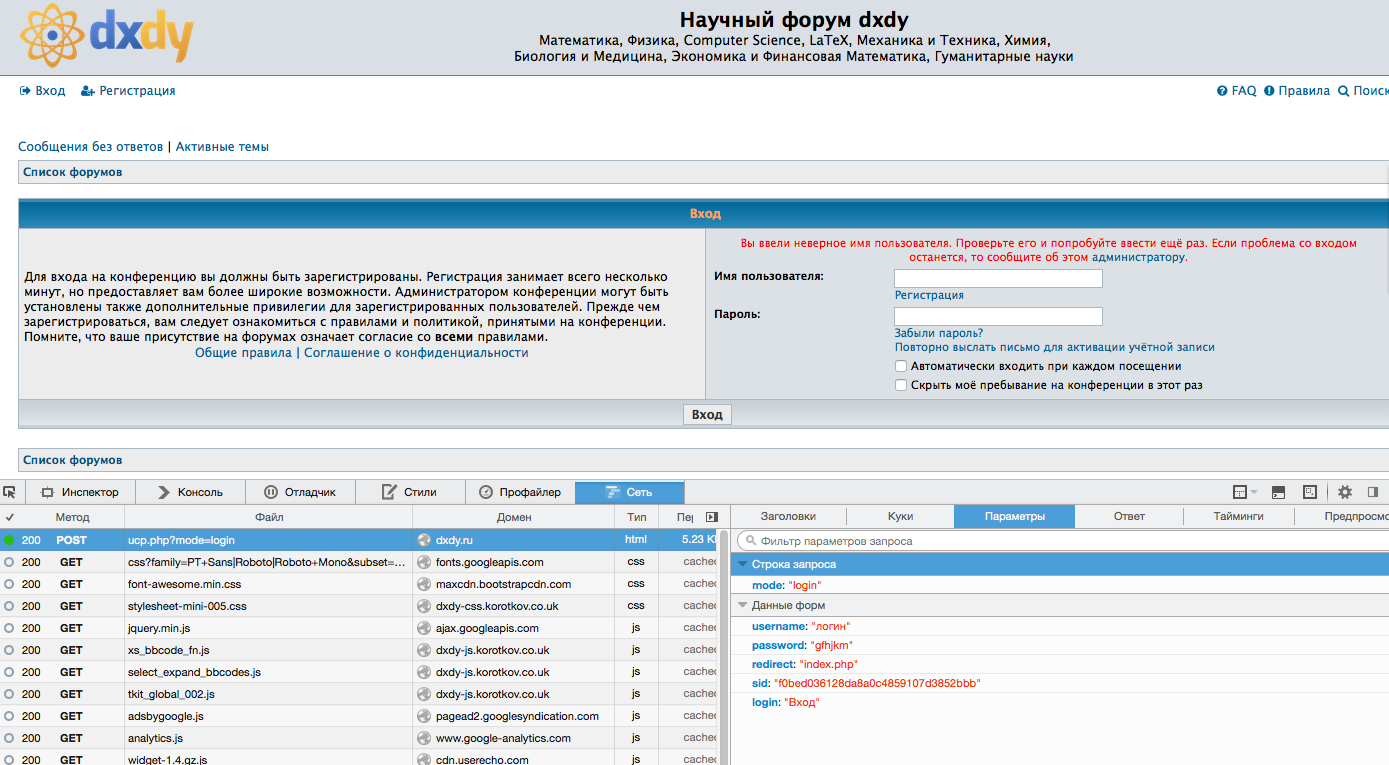Click the green status dot of POST request
The image size is (1389, 765).
pos(10,540)
